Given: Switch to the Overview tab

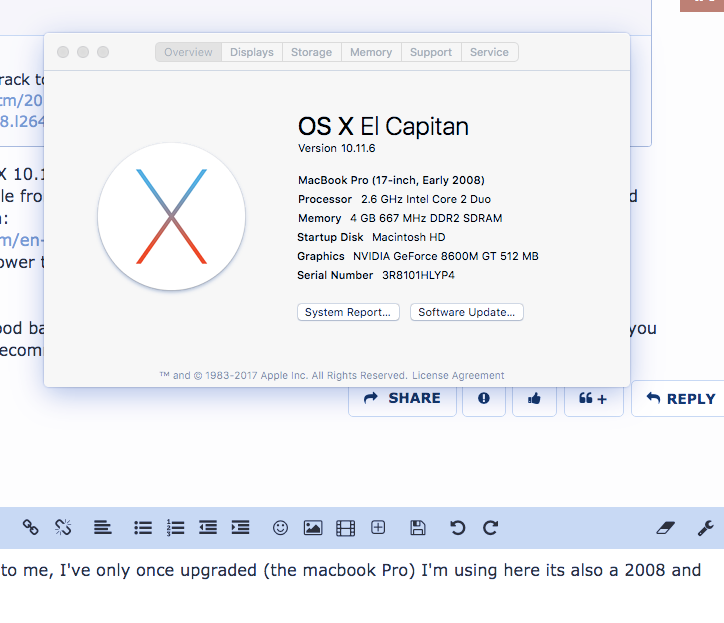Looking at the screenshot, I should click(188, 52).
